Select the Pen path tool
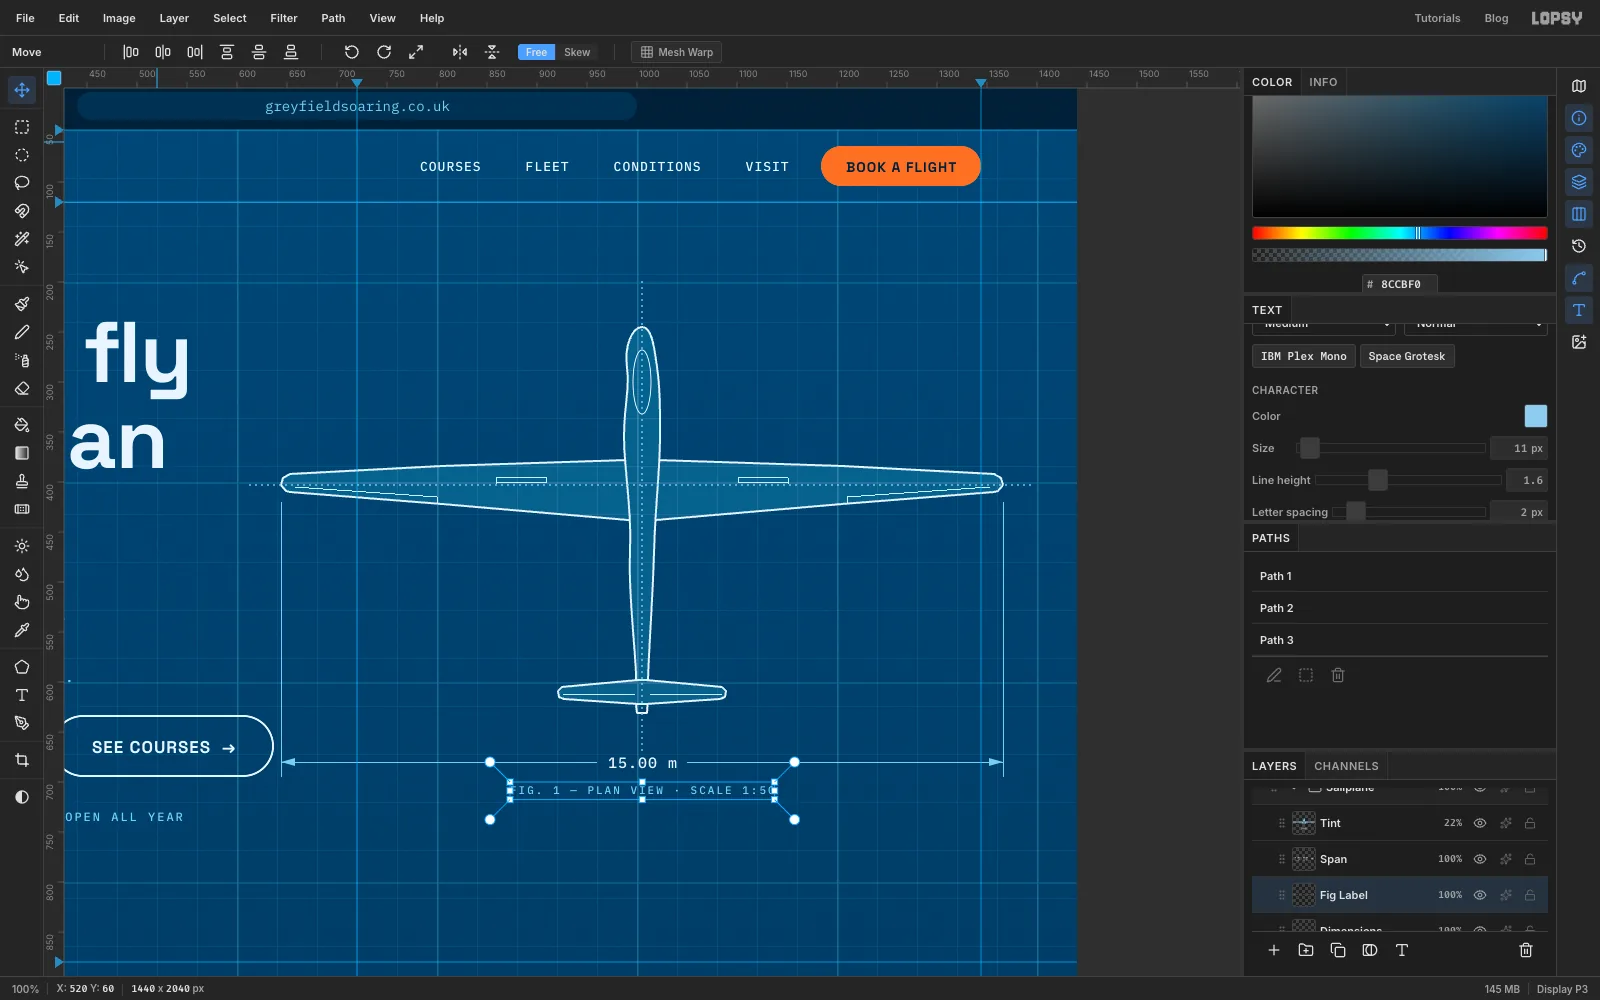1600x1000 pixels. (22, 723)
